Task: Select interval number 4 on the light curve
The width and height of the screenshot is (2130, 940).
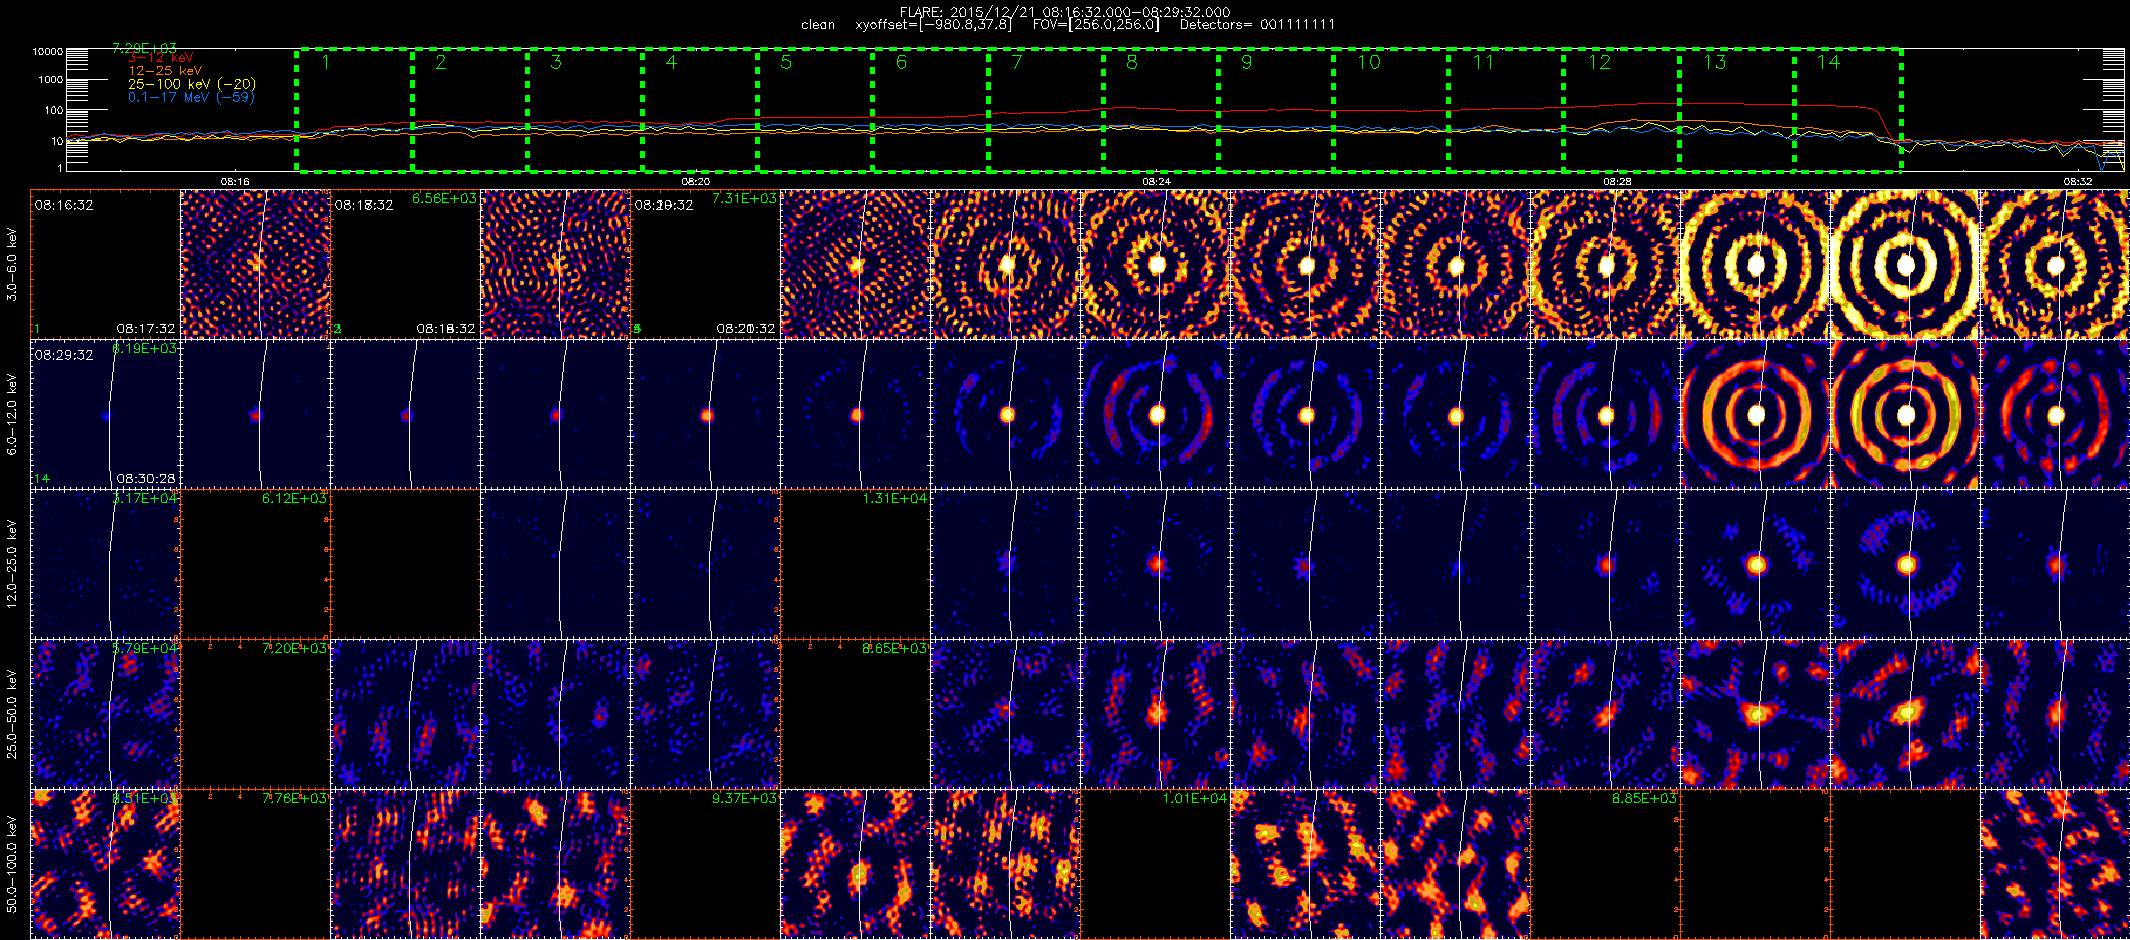Action: click(x=671, y=62)
